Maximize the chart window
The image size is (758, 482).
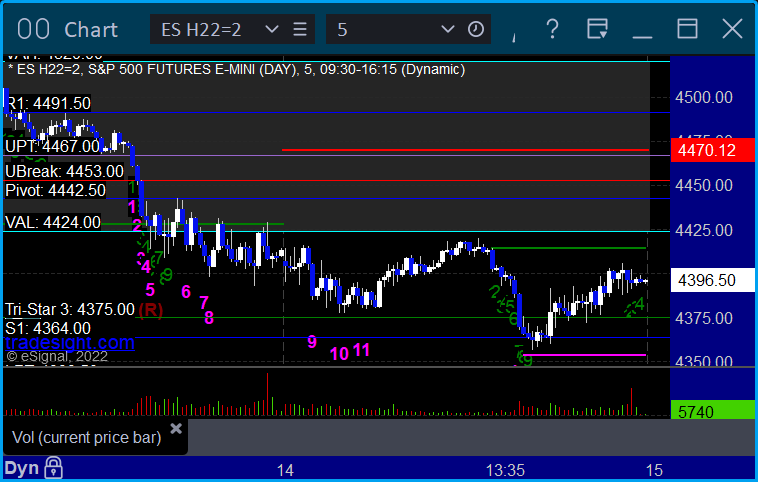687,29
